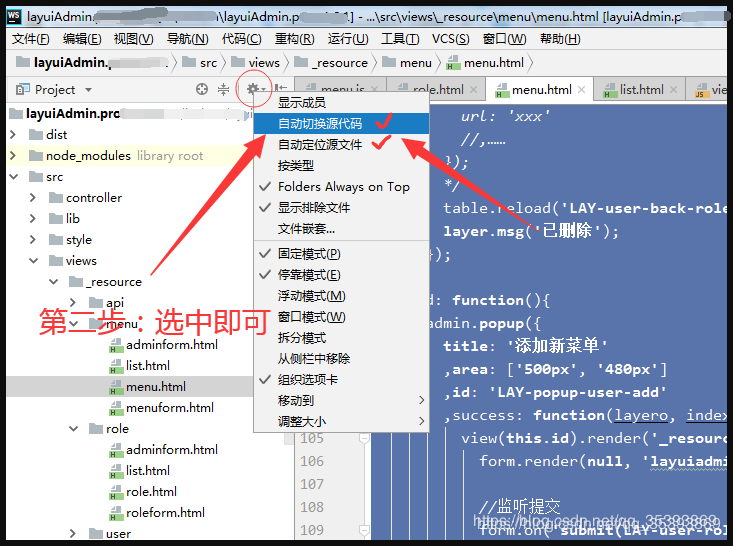Click the roleform.html file icon
The image size is (733, 546).
pyautogui.click(x=115, y=513)
